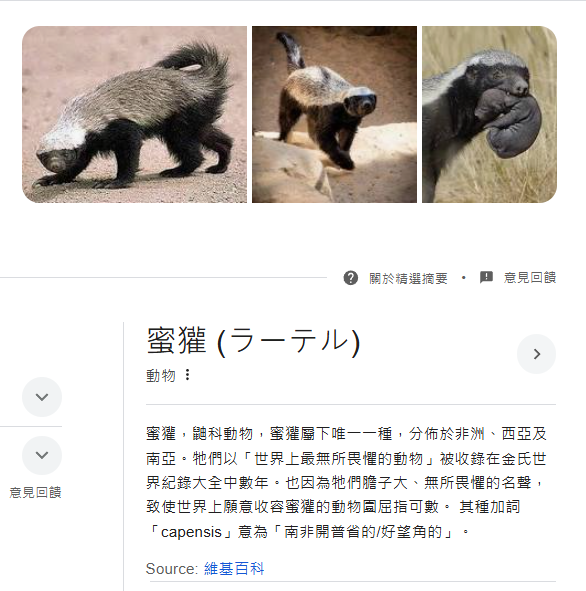Click the feedback flag icon
The height and width of the screenshot is (591, 586).
[x=486, y=277]
